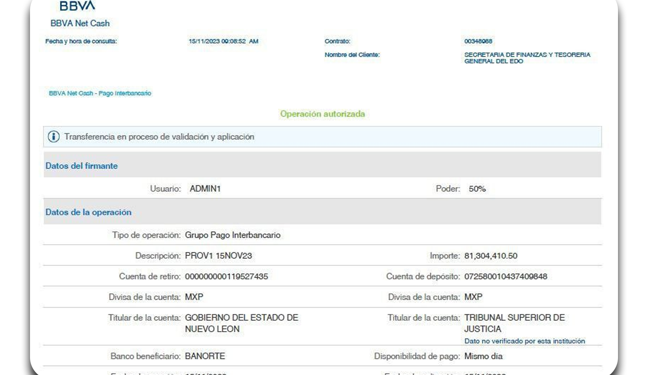Click the Banco beneficiario label
The width and height of the screenshot is (652, 375).
145,356
